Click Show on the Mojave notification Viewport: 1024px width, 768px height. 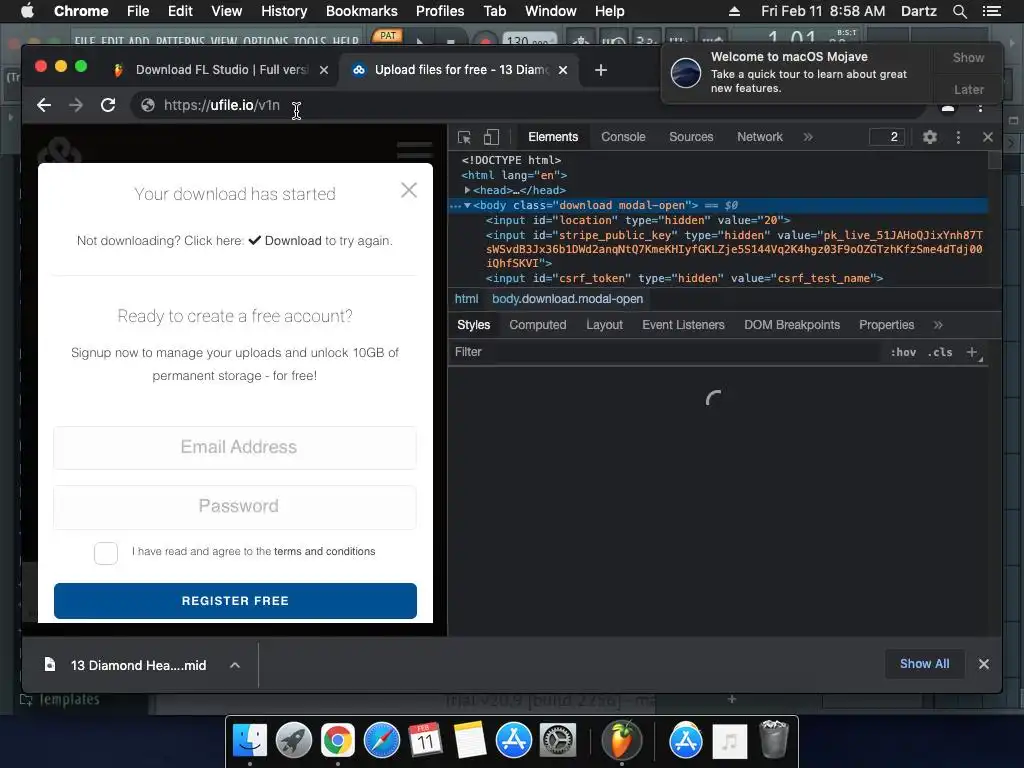click(x=968, y=57)
